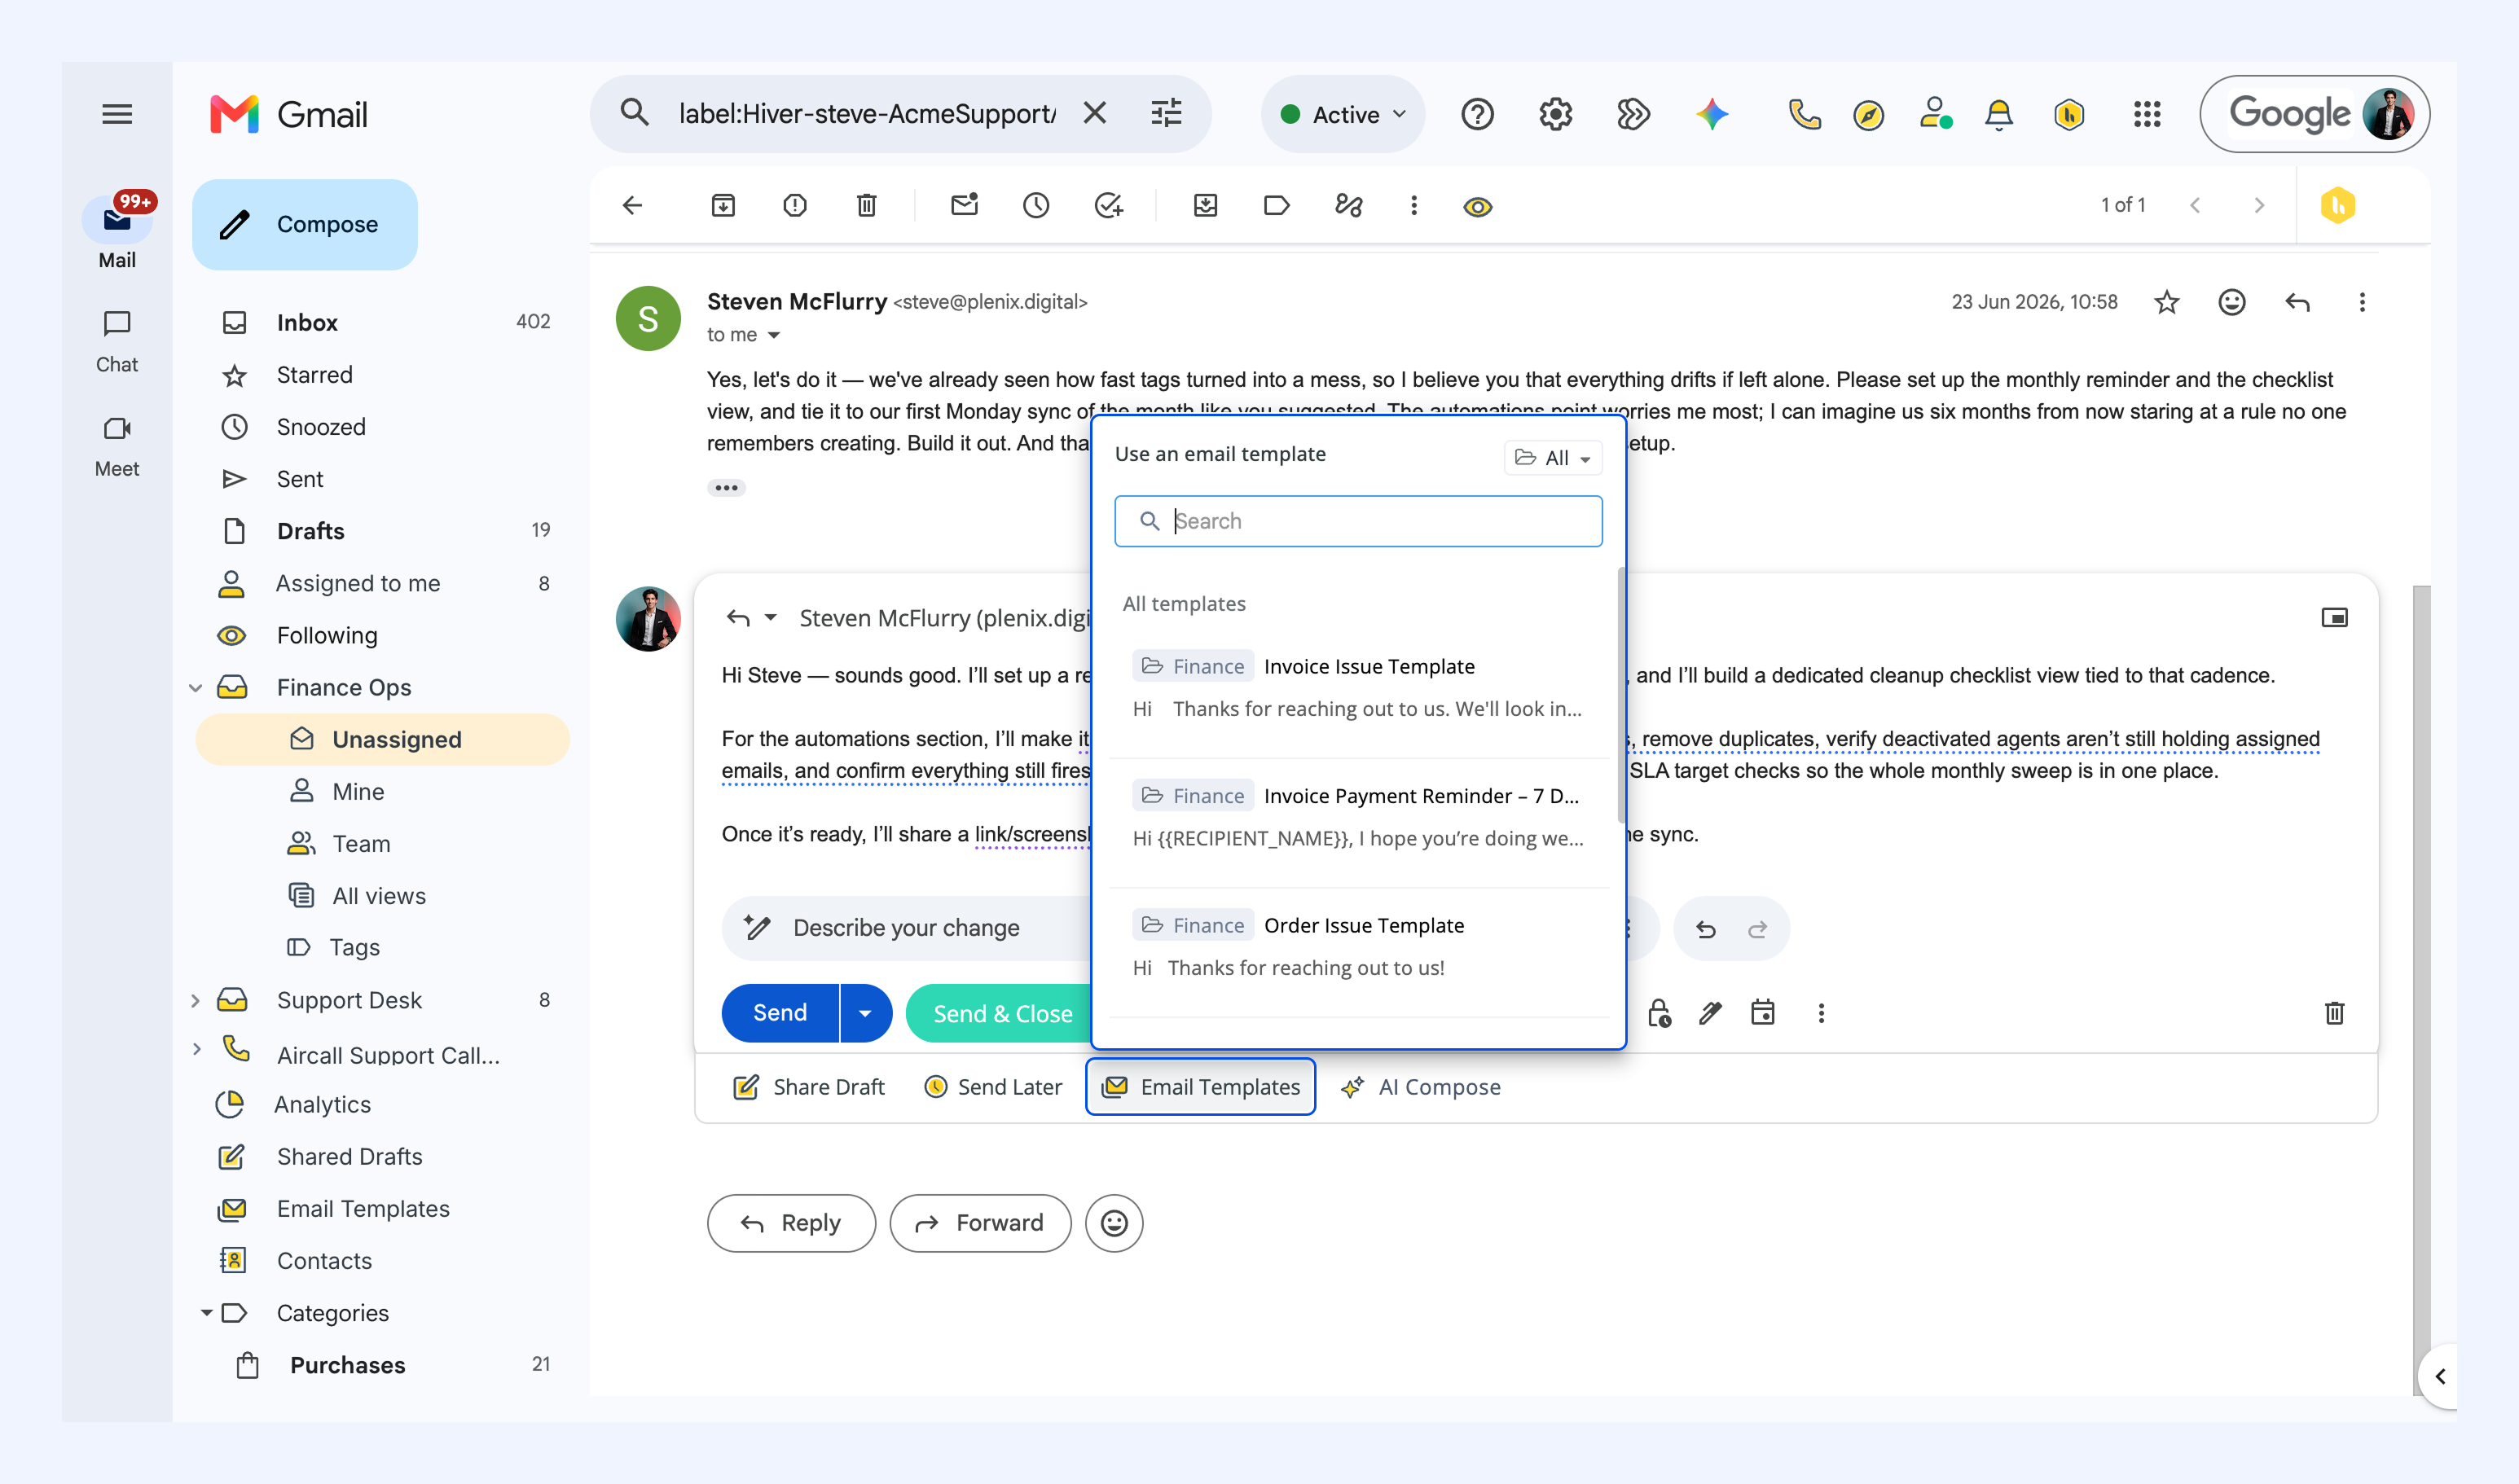Focus the template Search field
Viewport: 2519px width, 1484px height.
(1358, 521)
